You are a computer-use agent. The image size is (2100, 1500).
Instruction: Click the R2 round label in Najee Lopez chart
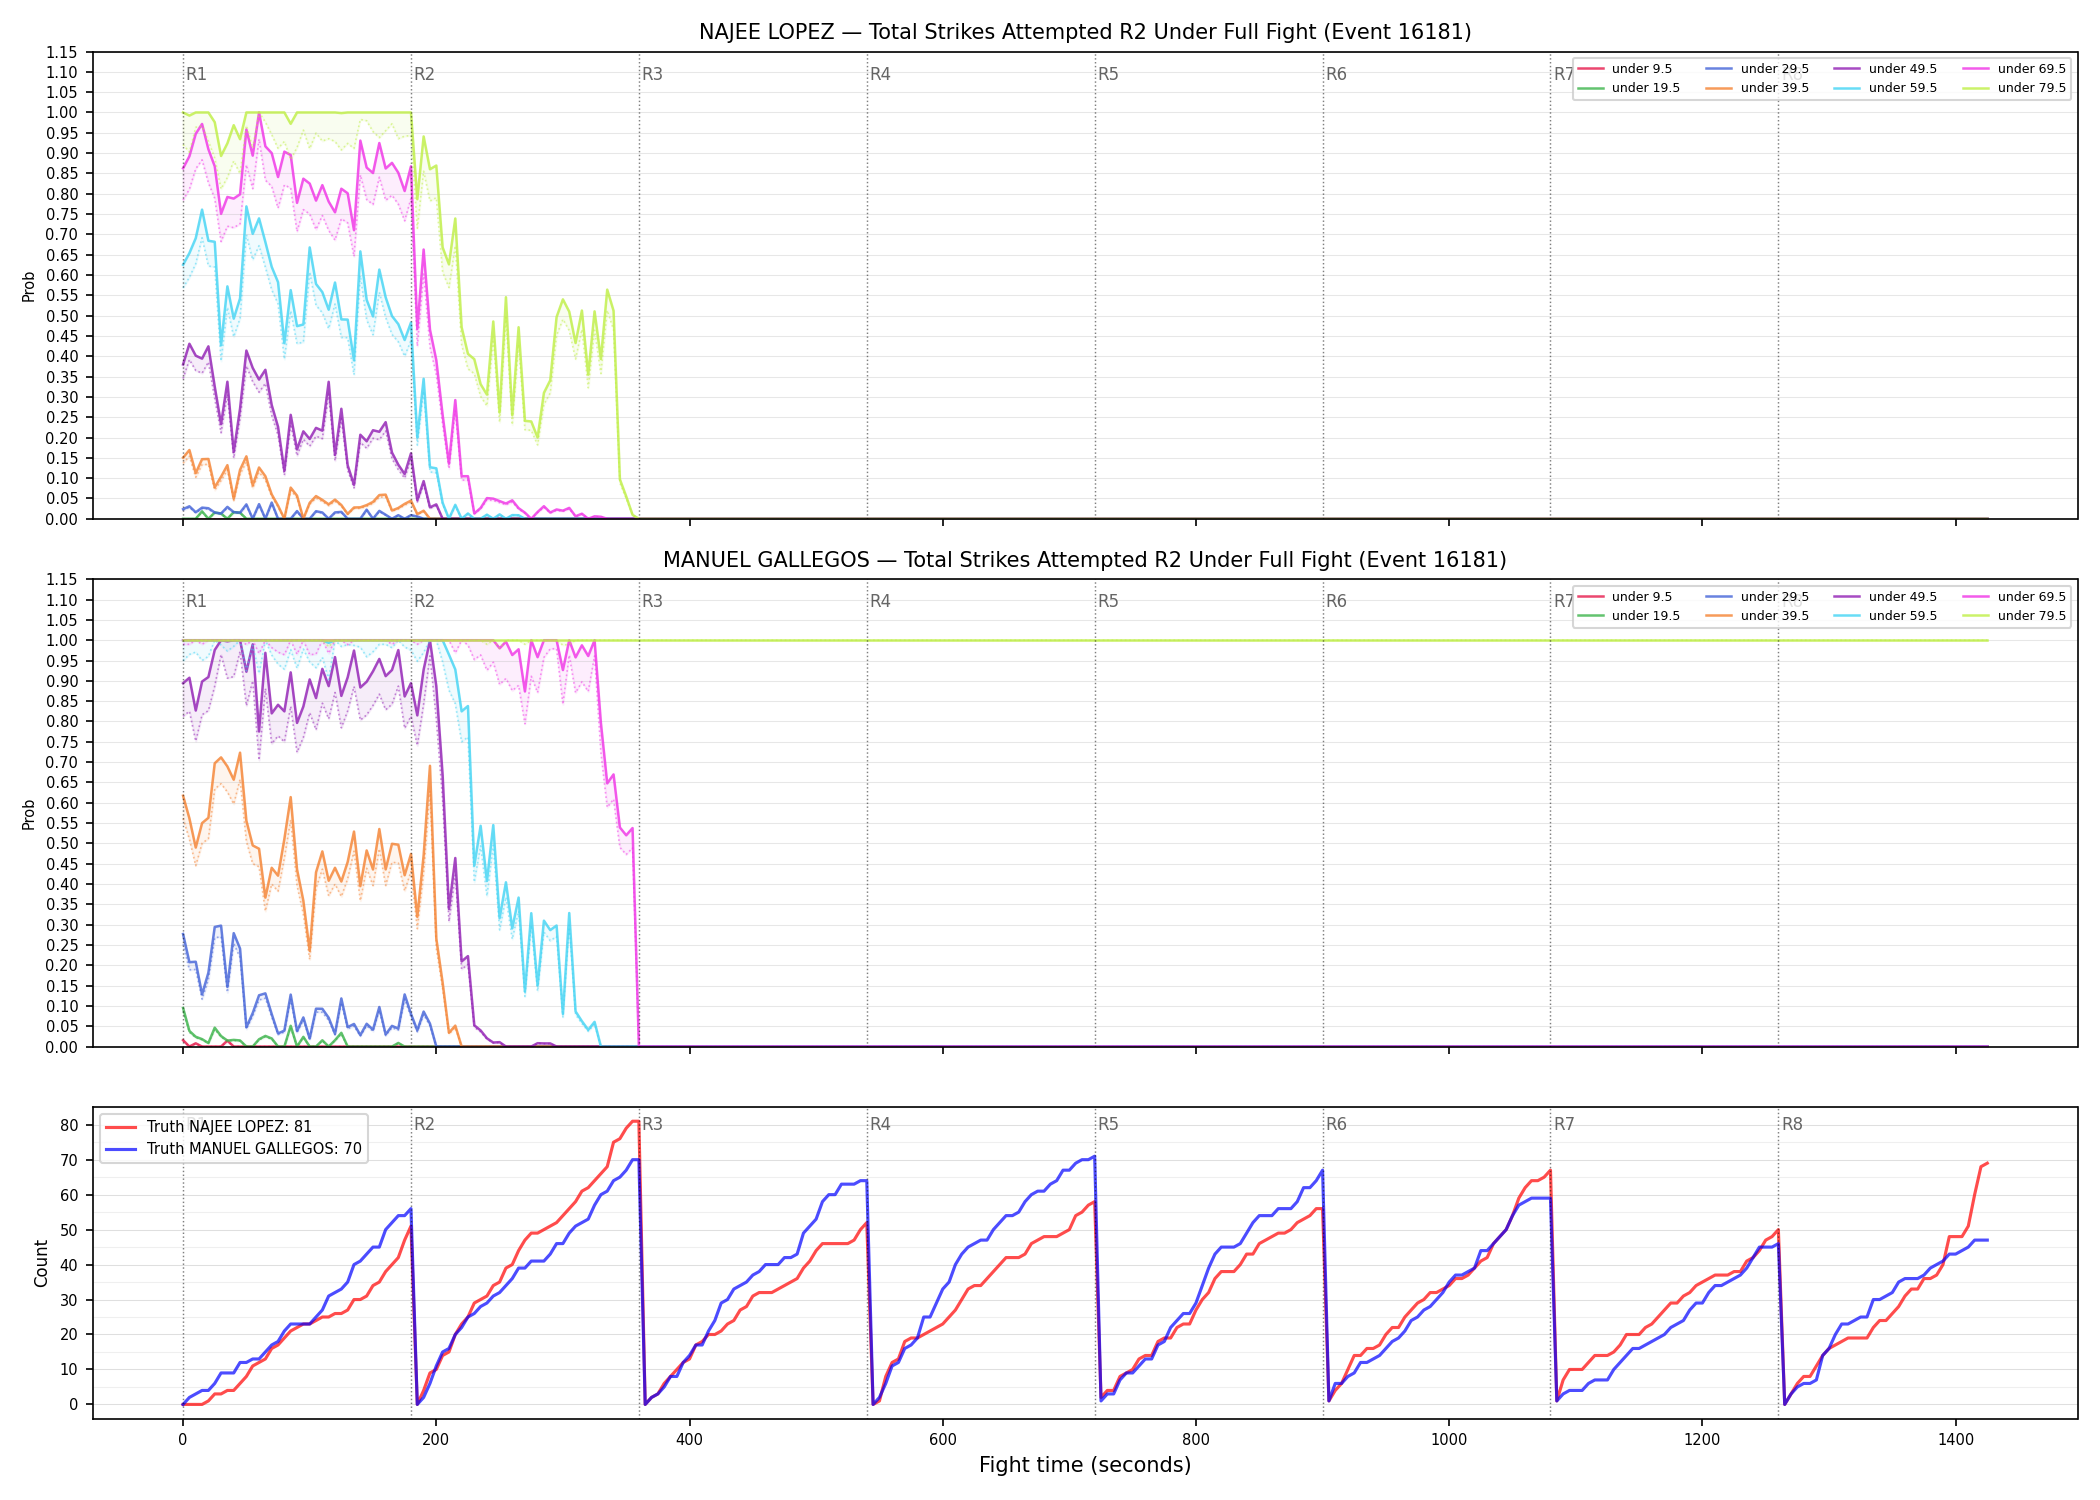424,74
